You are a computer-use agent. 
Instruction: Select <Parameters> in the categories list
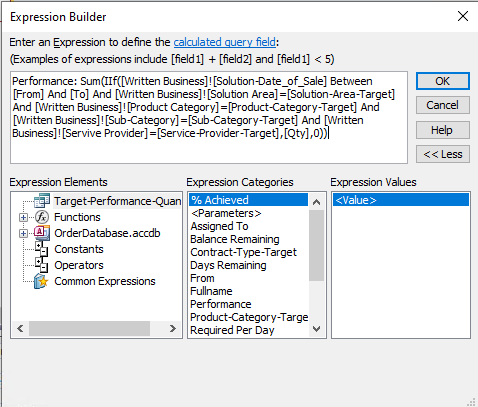coord(226,213)
